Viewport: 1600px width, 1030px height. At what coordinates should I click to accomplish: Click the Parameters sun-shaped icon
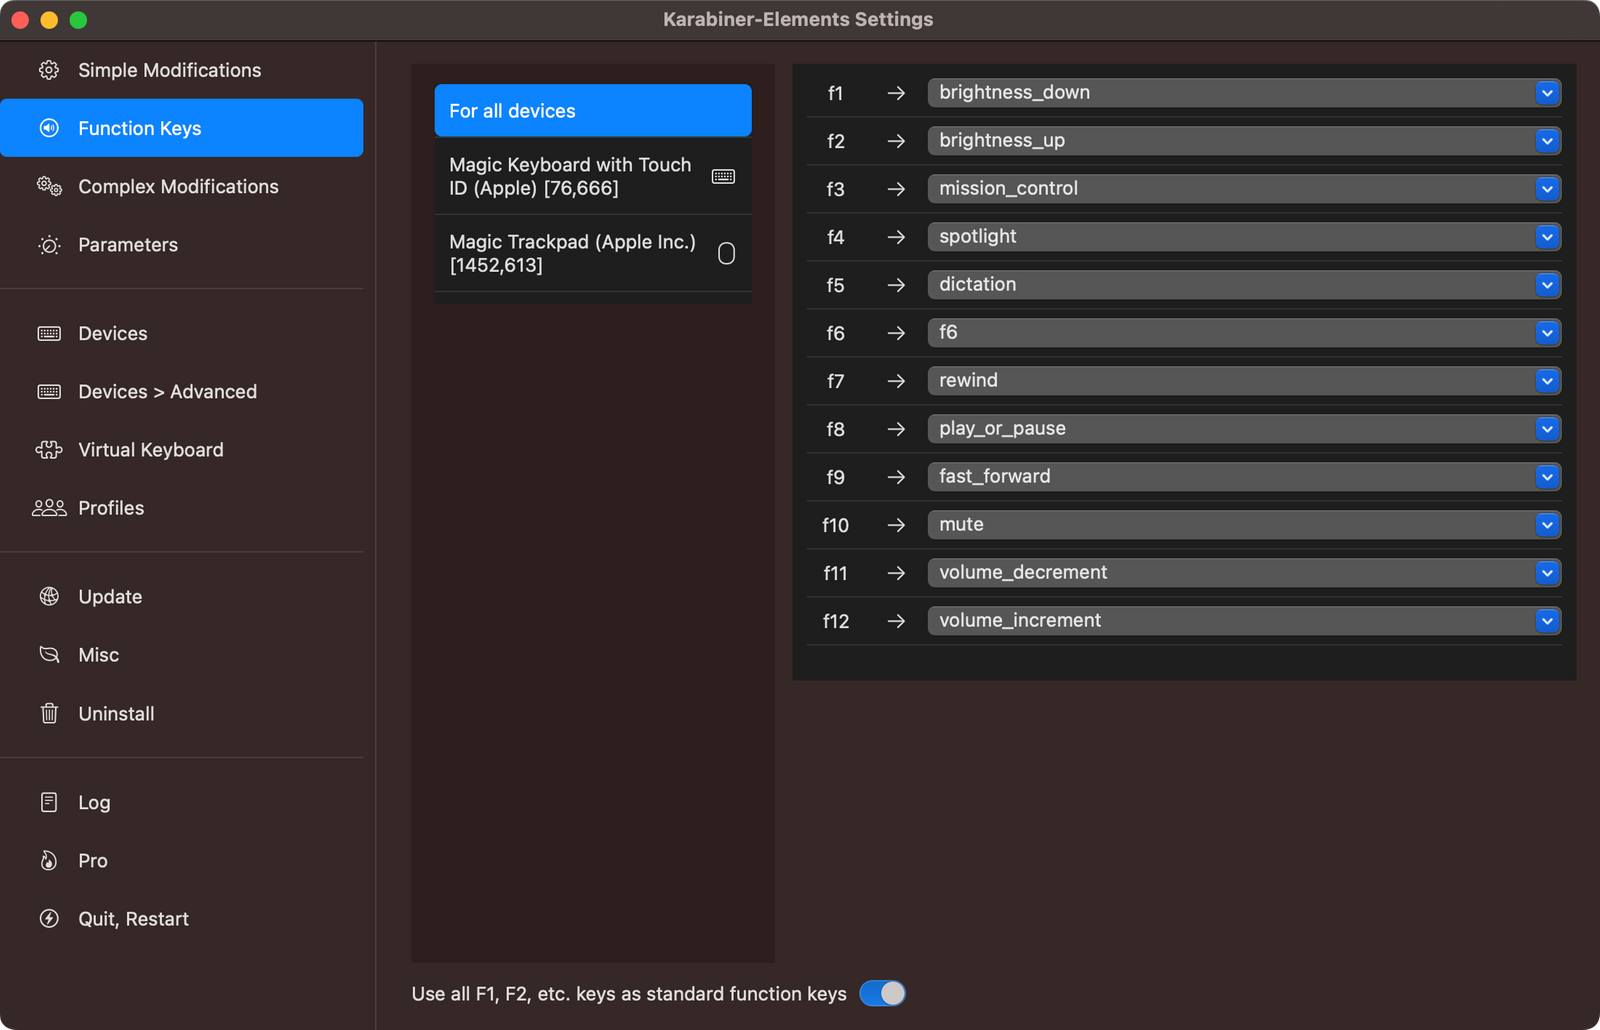point(49,245)
